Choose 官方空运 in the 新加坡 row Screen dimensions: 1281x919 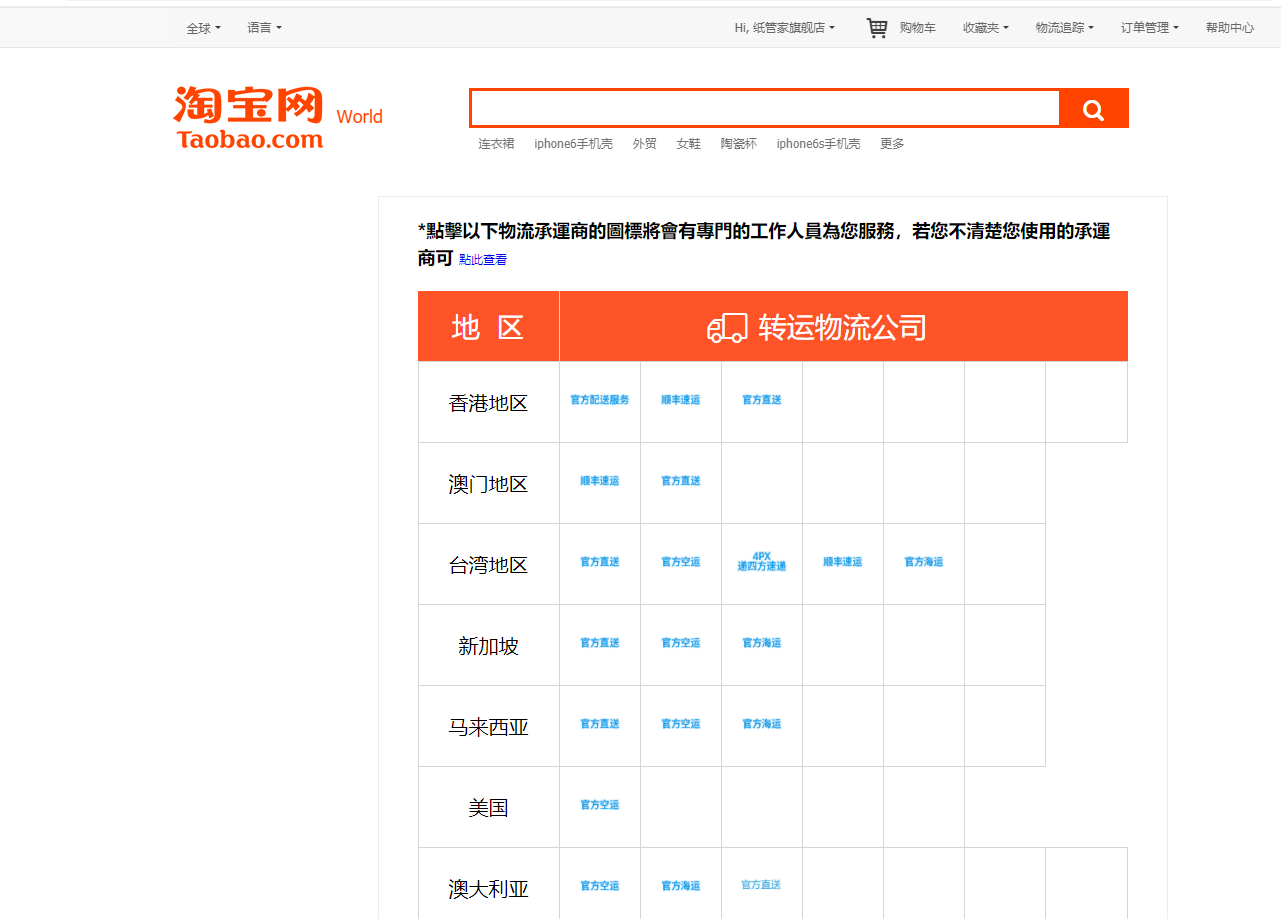click(x=681, y=643)
